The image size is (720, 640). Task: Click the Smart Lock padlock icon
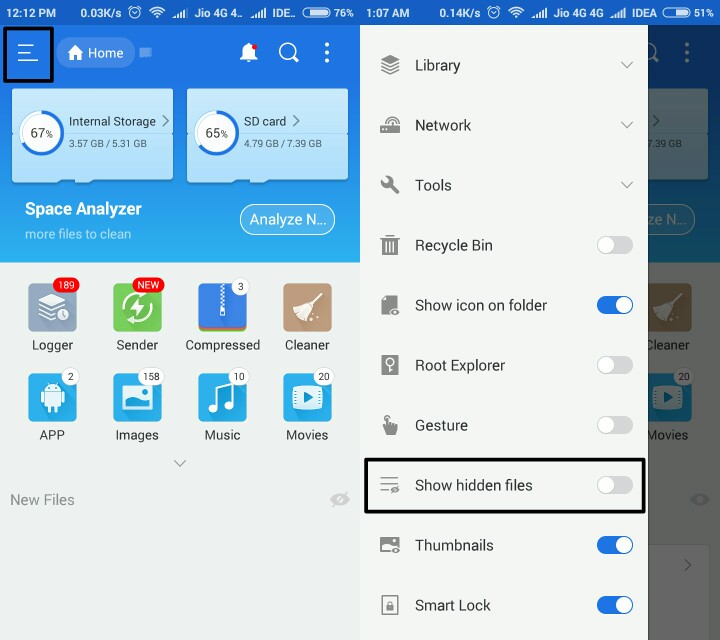(390, 605)
